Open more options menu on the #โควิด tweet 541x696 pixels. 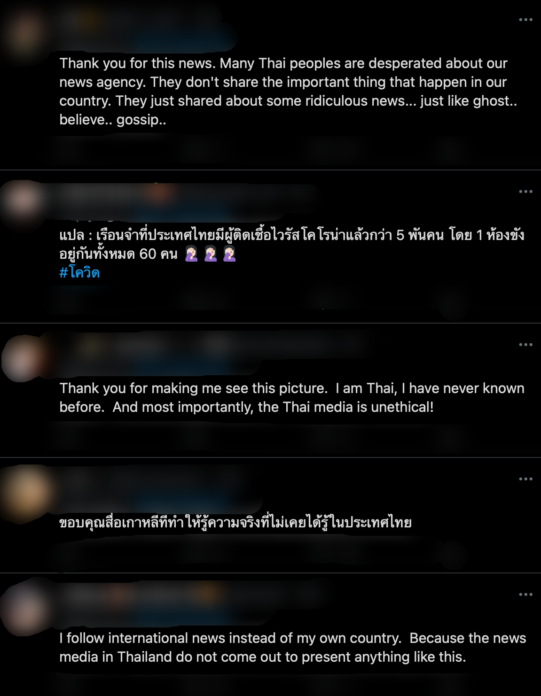525,191
